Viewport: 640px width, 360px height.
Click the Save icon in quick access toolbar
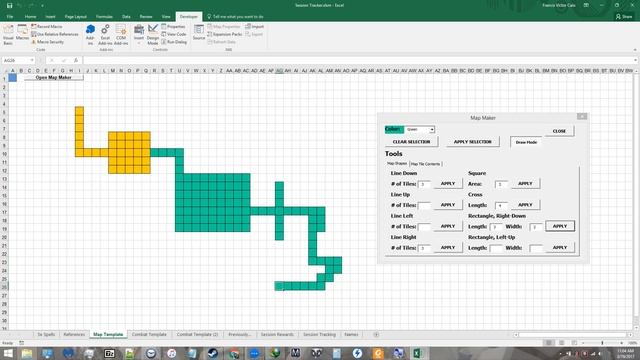9,6
